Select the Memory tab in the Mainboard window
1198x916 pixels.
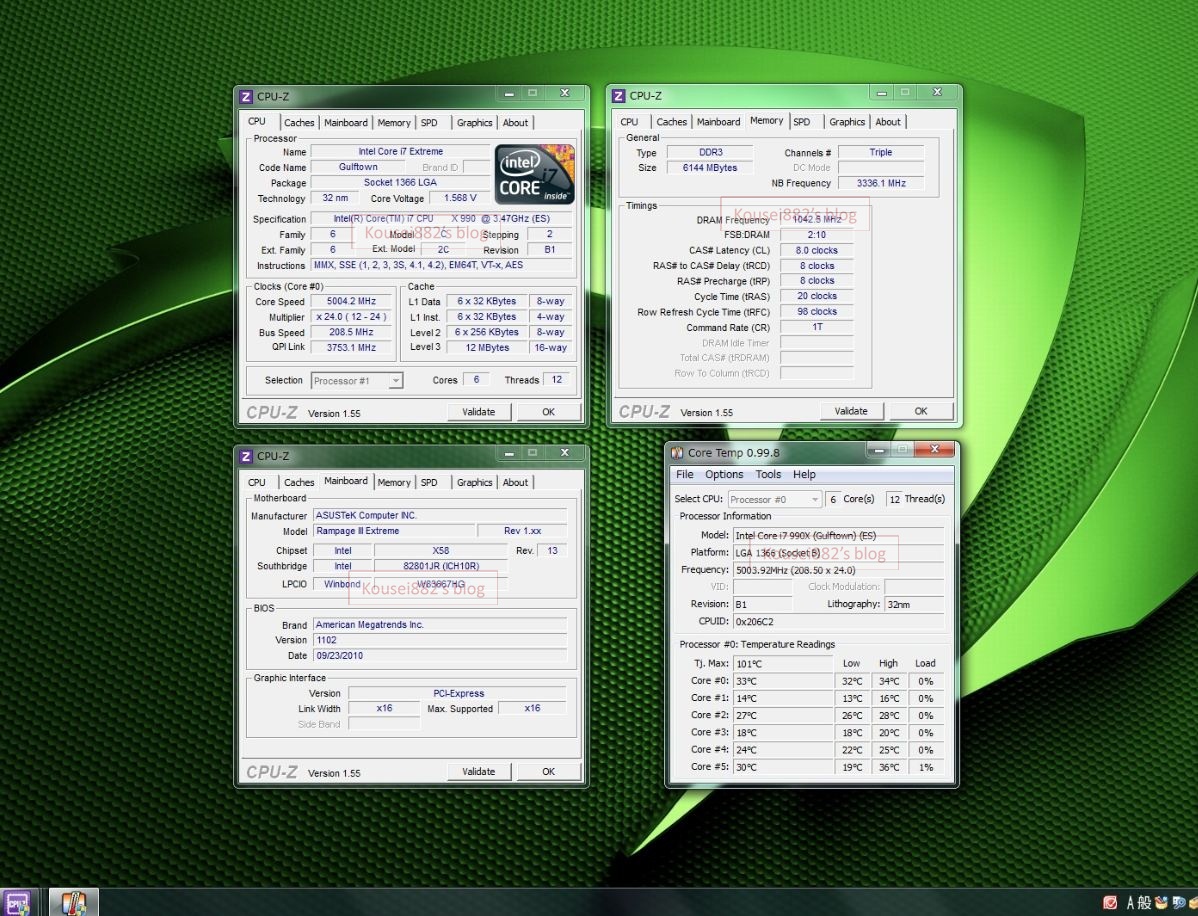point(393,482)
